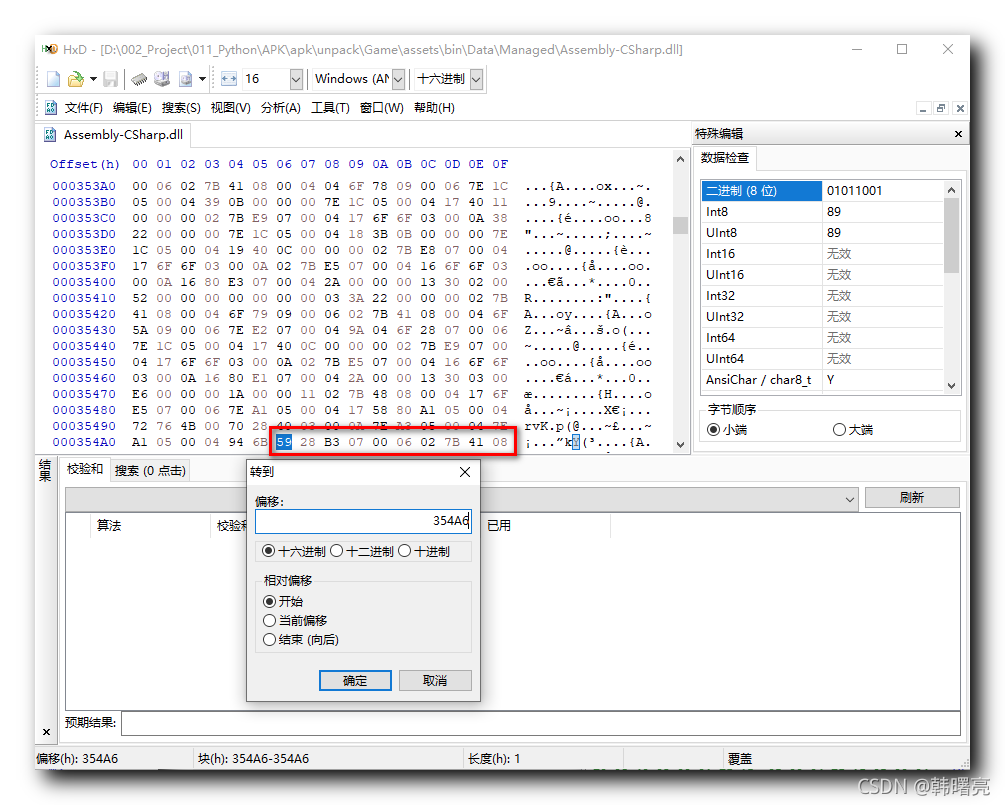Image resolution: width=1005 pixels, height=805 pixels.
Task: Open the 帮助(H) menu
Action: tap(434, 108)
